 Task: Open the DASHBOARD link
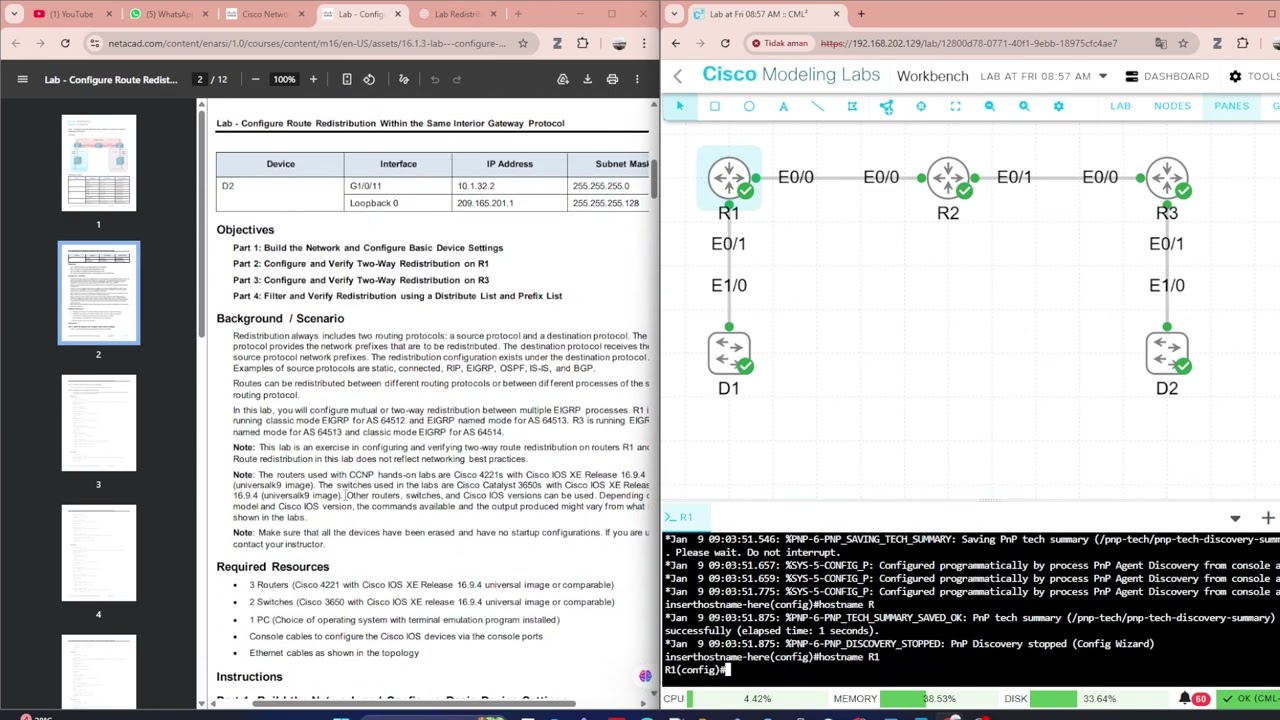click(x=1167, y=76)
